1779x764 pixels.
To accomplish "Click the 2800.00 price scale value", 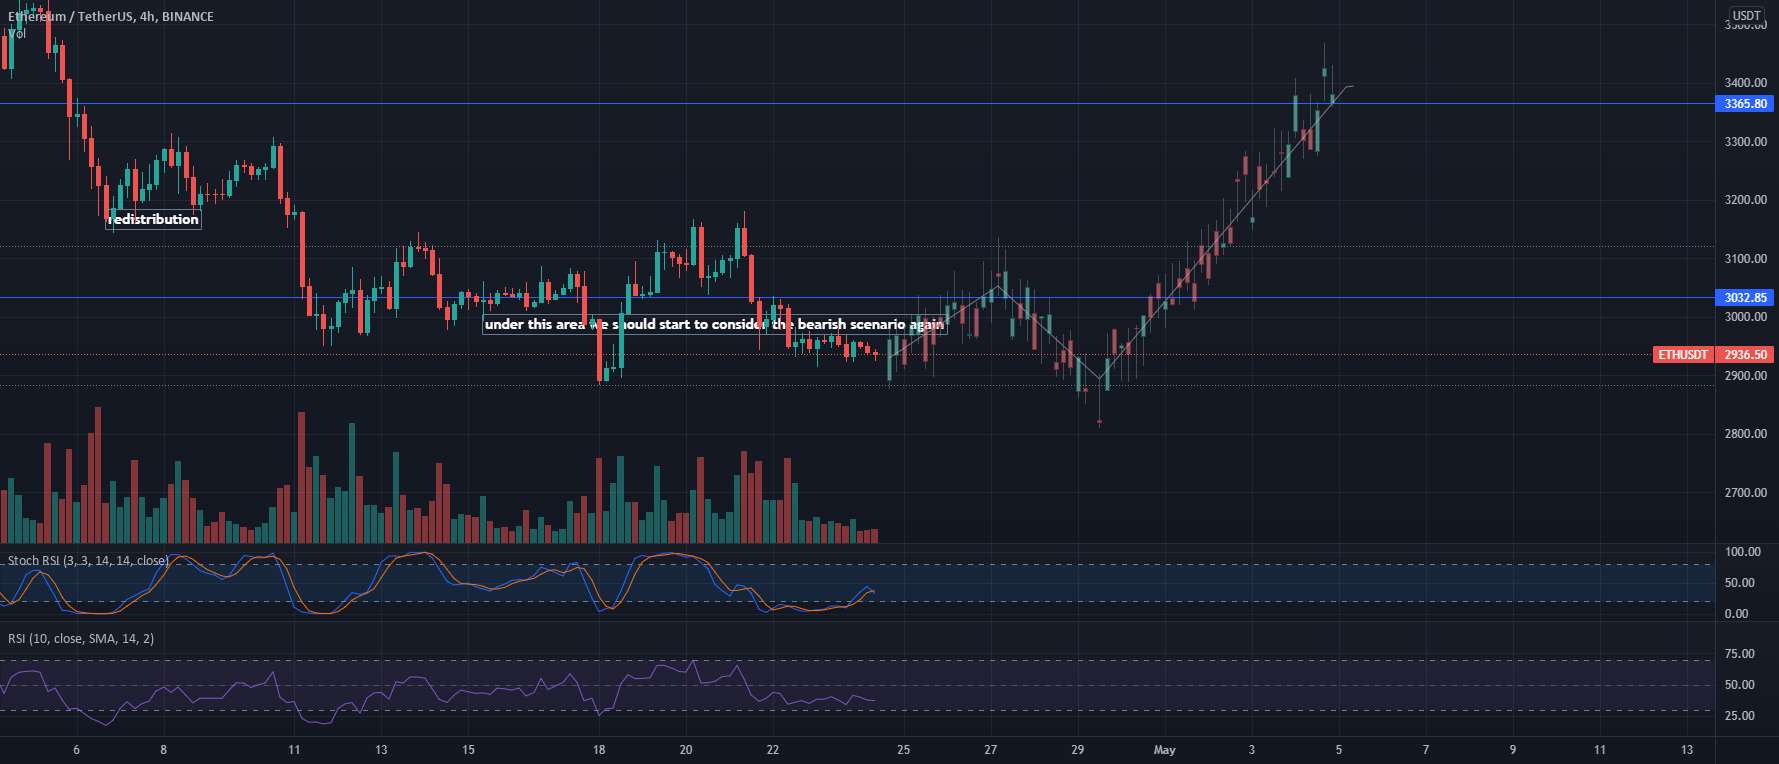I will point(1745,434).
